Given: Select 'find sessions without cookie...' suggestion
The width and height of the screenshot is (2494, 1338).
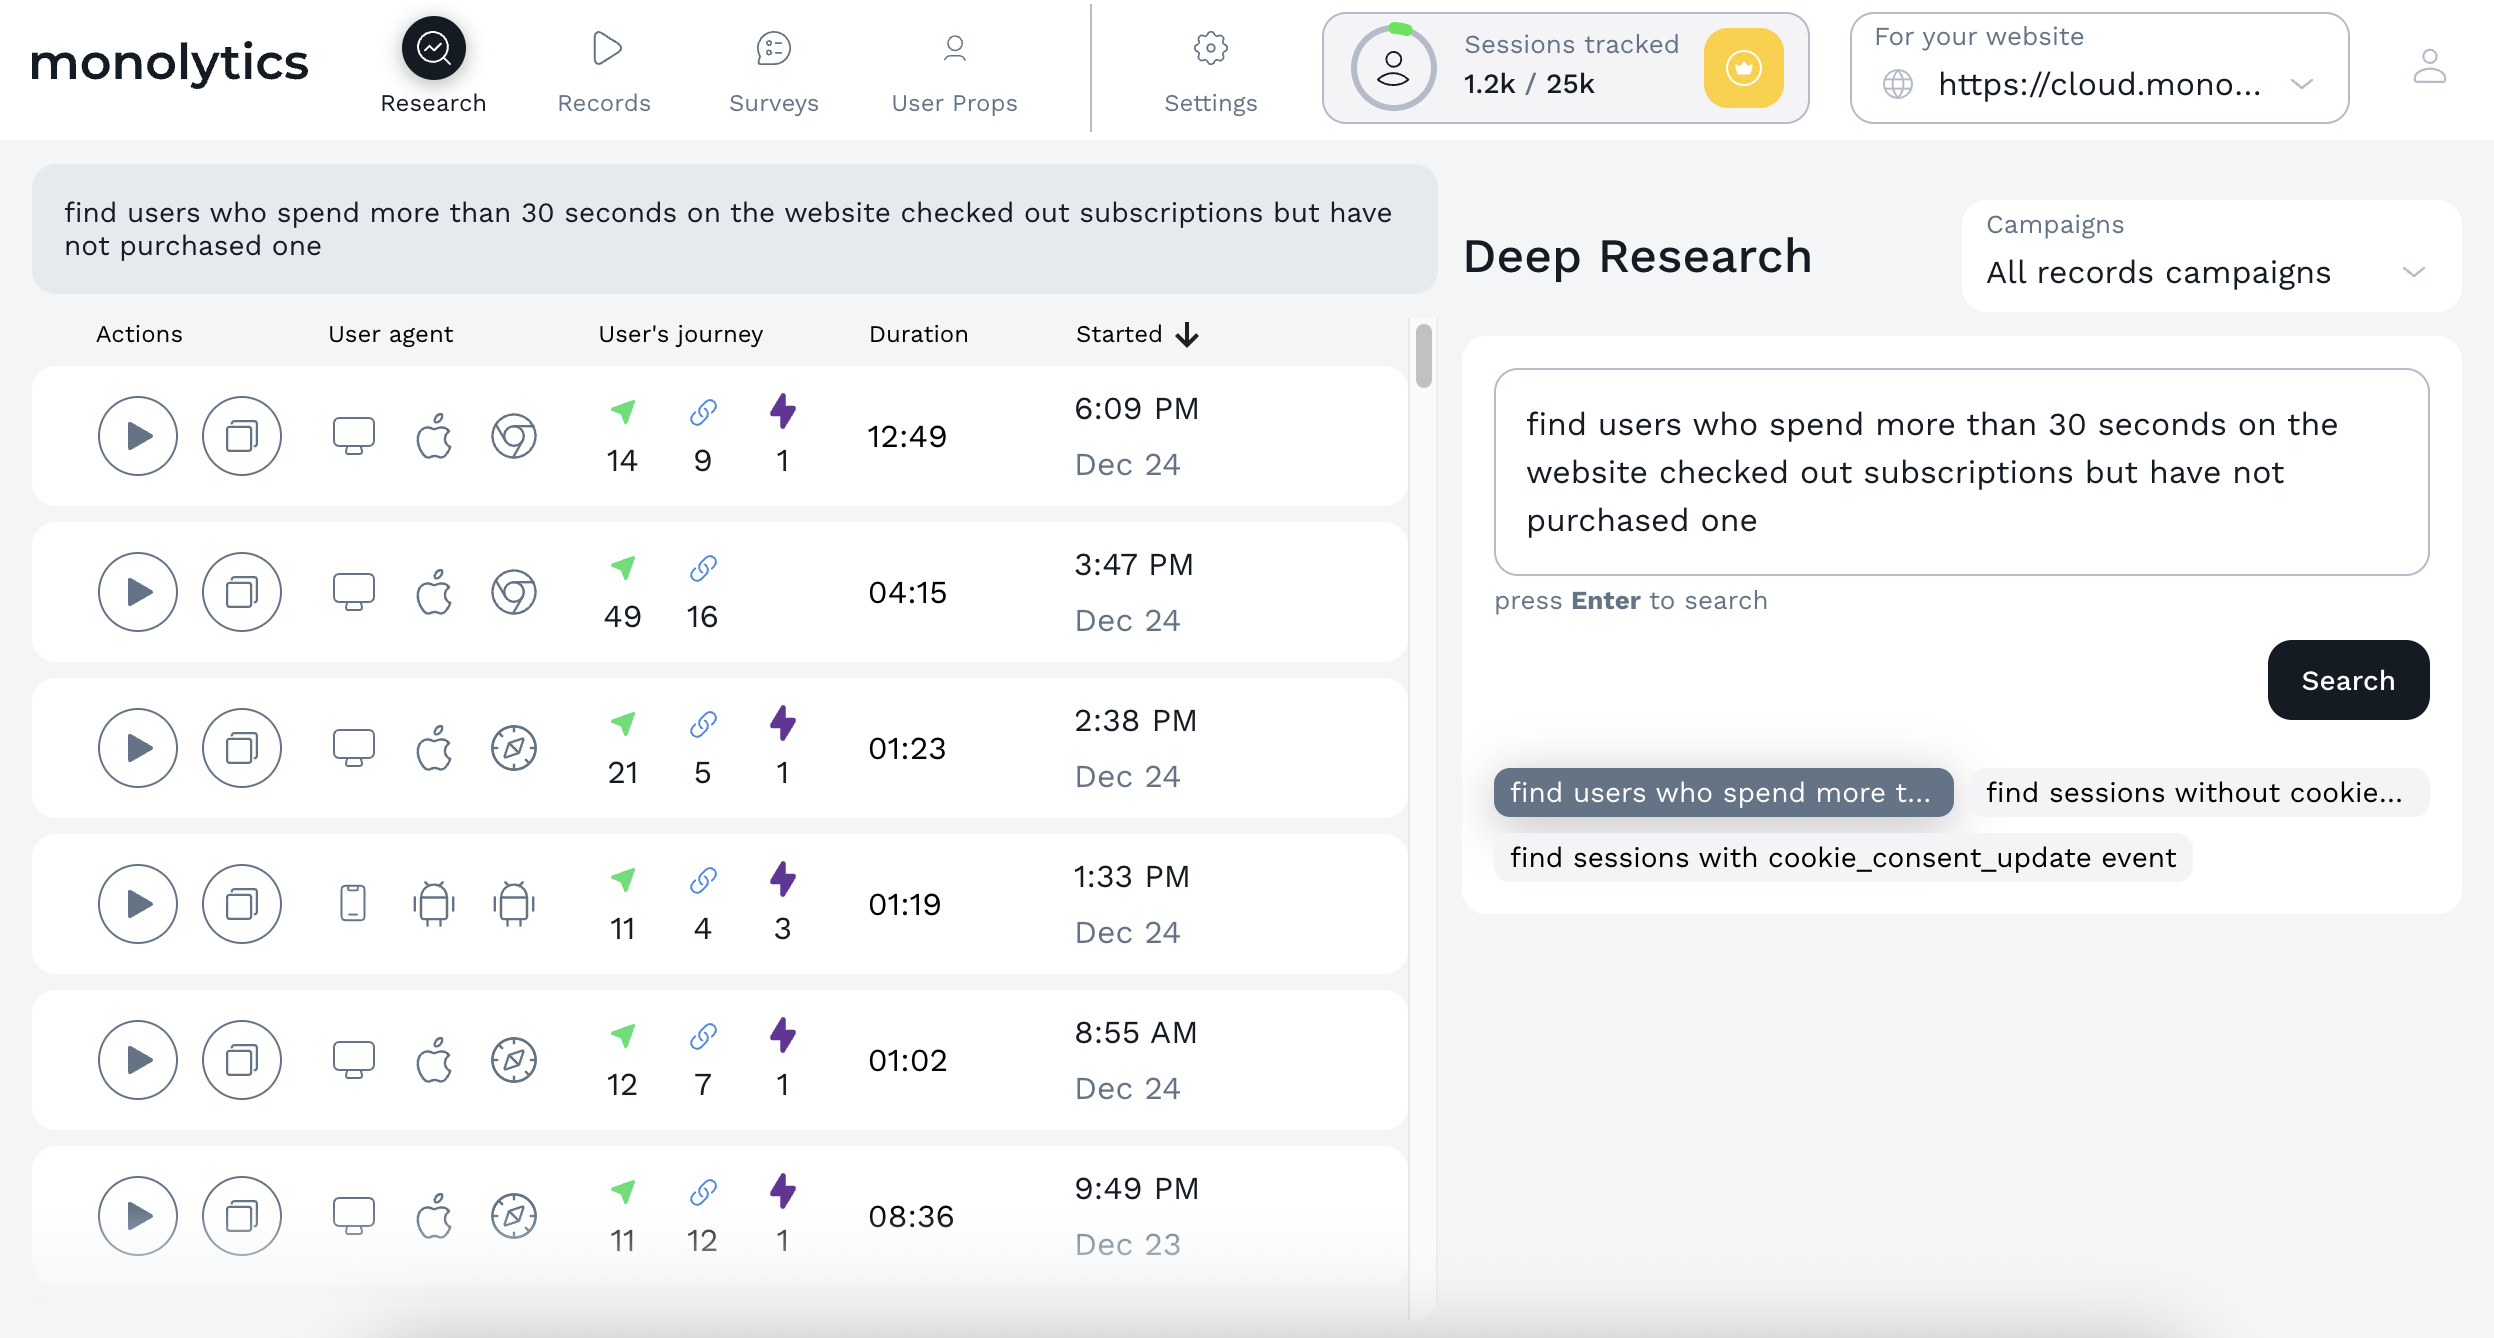Looking at the screenshot, I should click(x=2195, y=793).
